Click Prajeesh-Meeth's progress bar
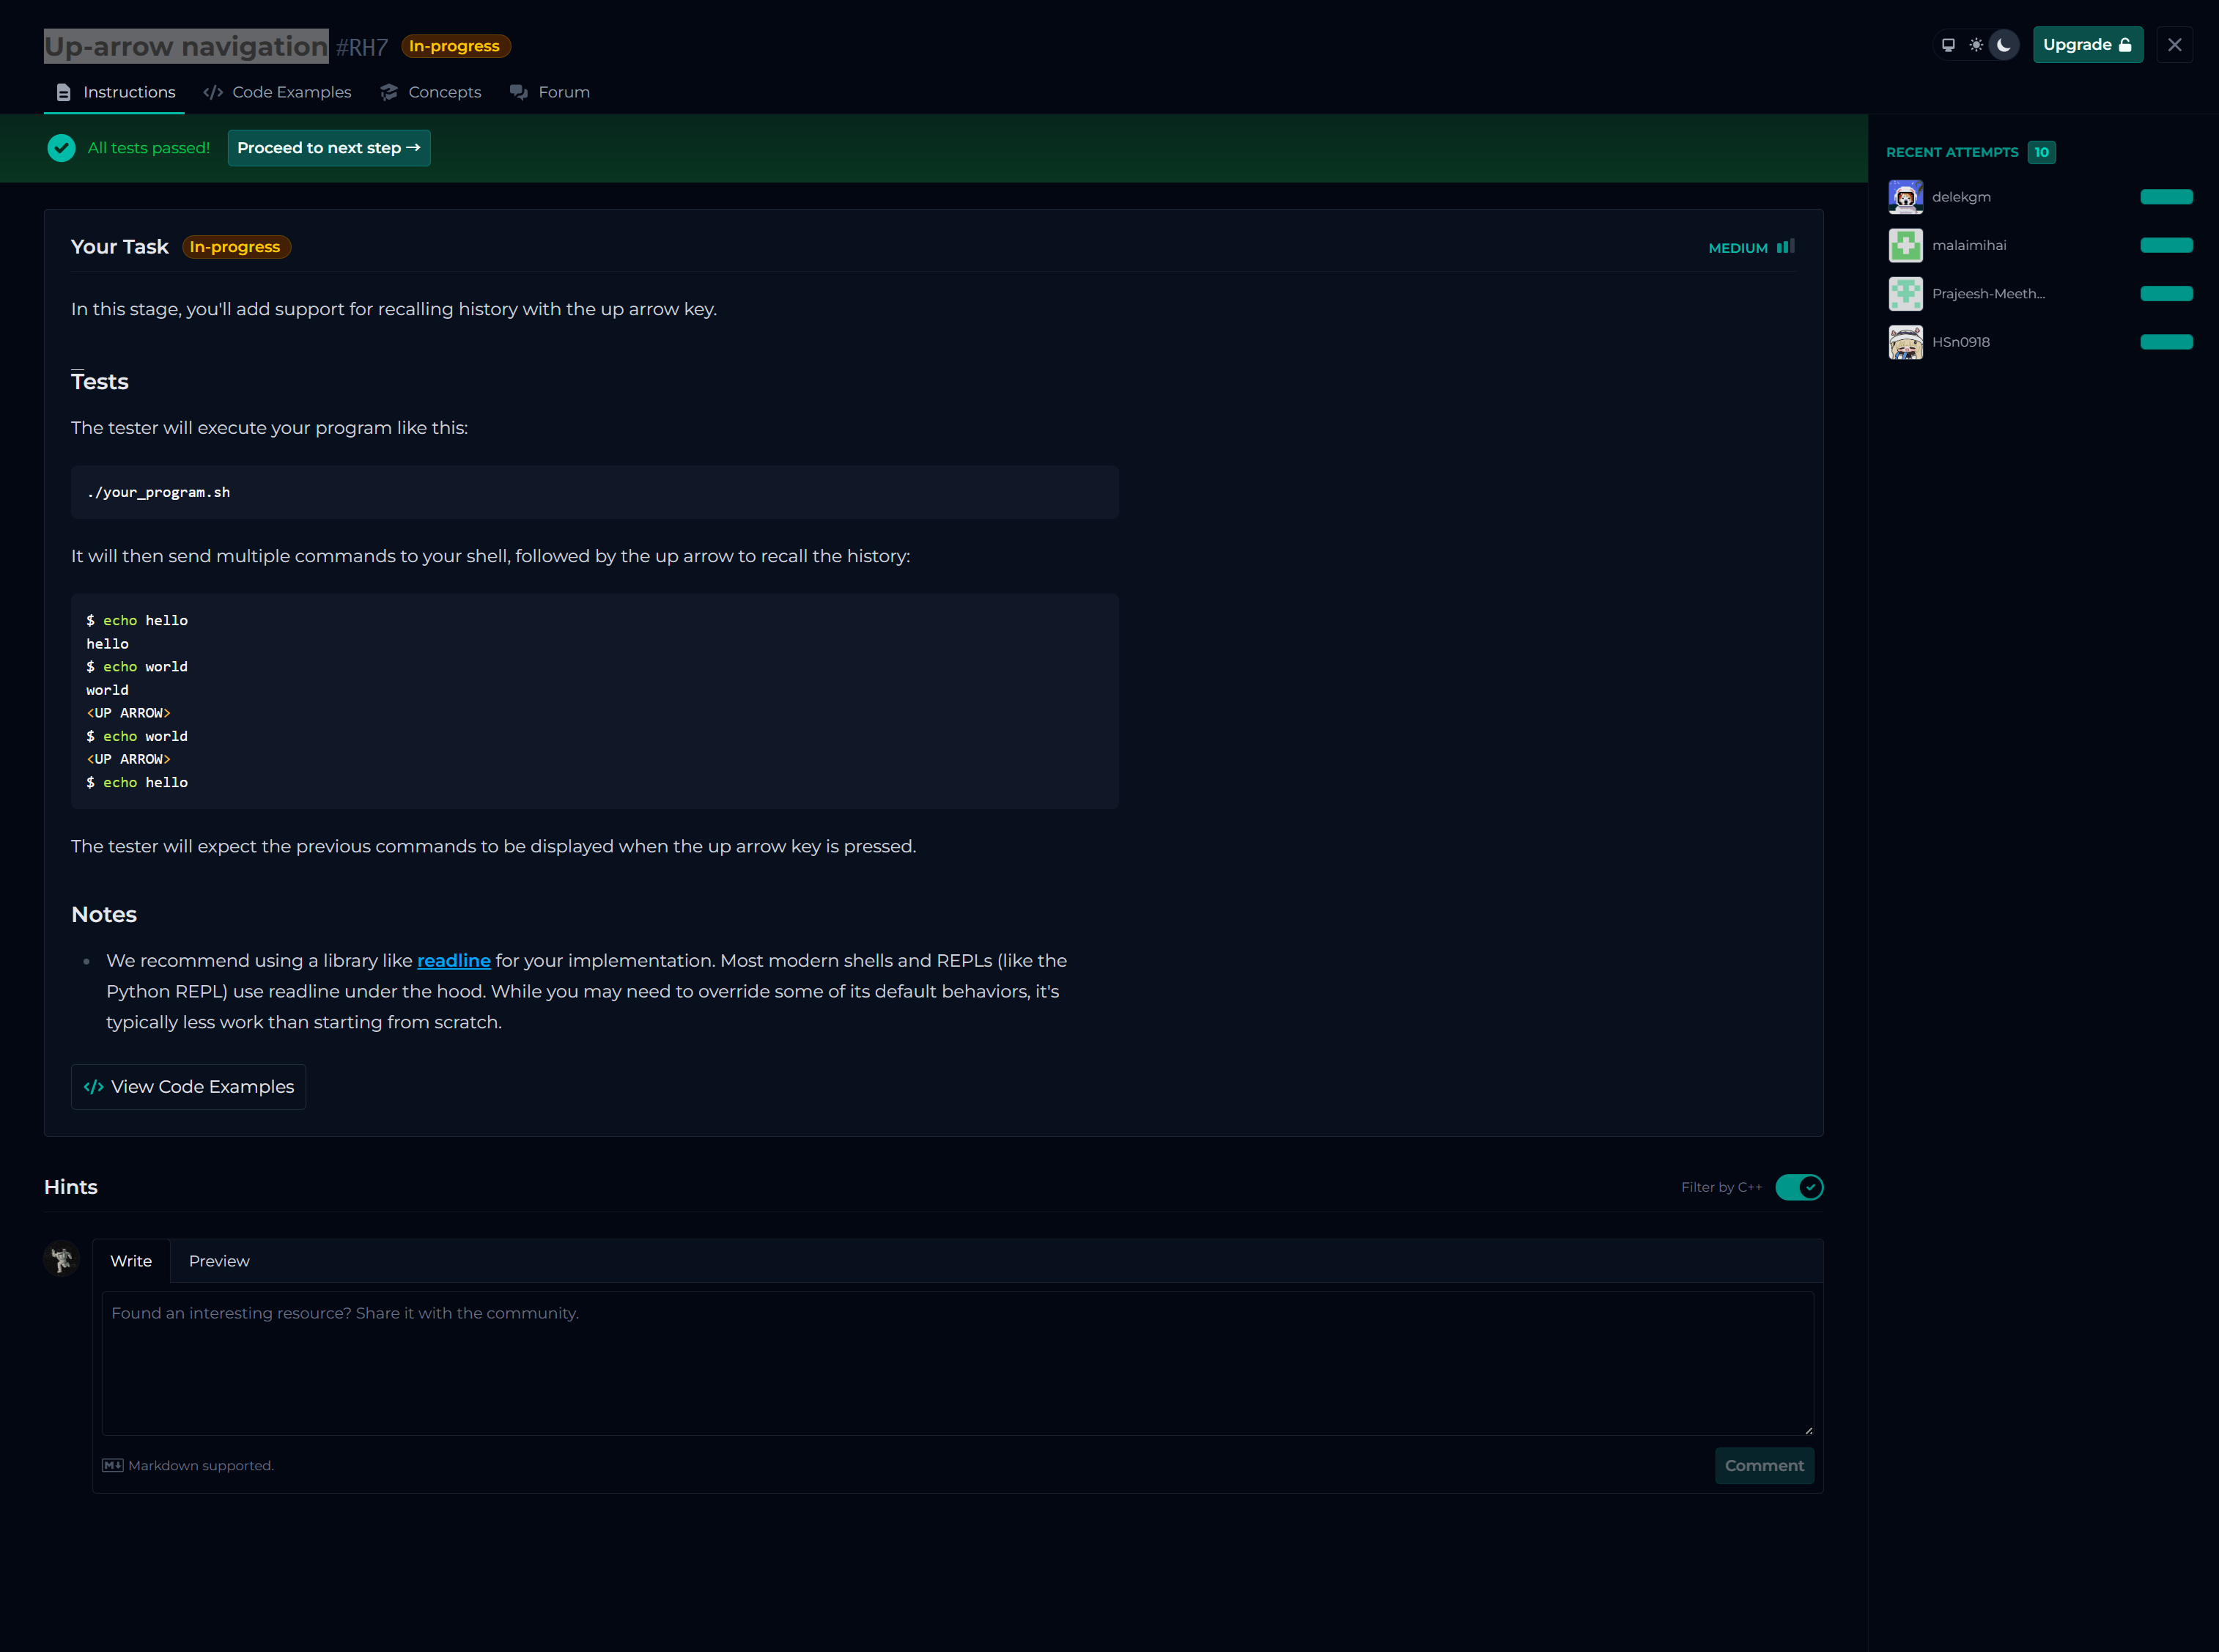Image resolution: width=2219 pixels, height=1652 pixels. point(2166,294)
